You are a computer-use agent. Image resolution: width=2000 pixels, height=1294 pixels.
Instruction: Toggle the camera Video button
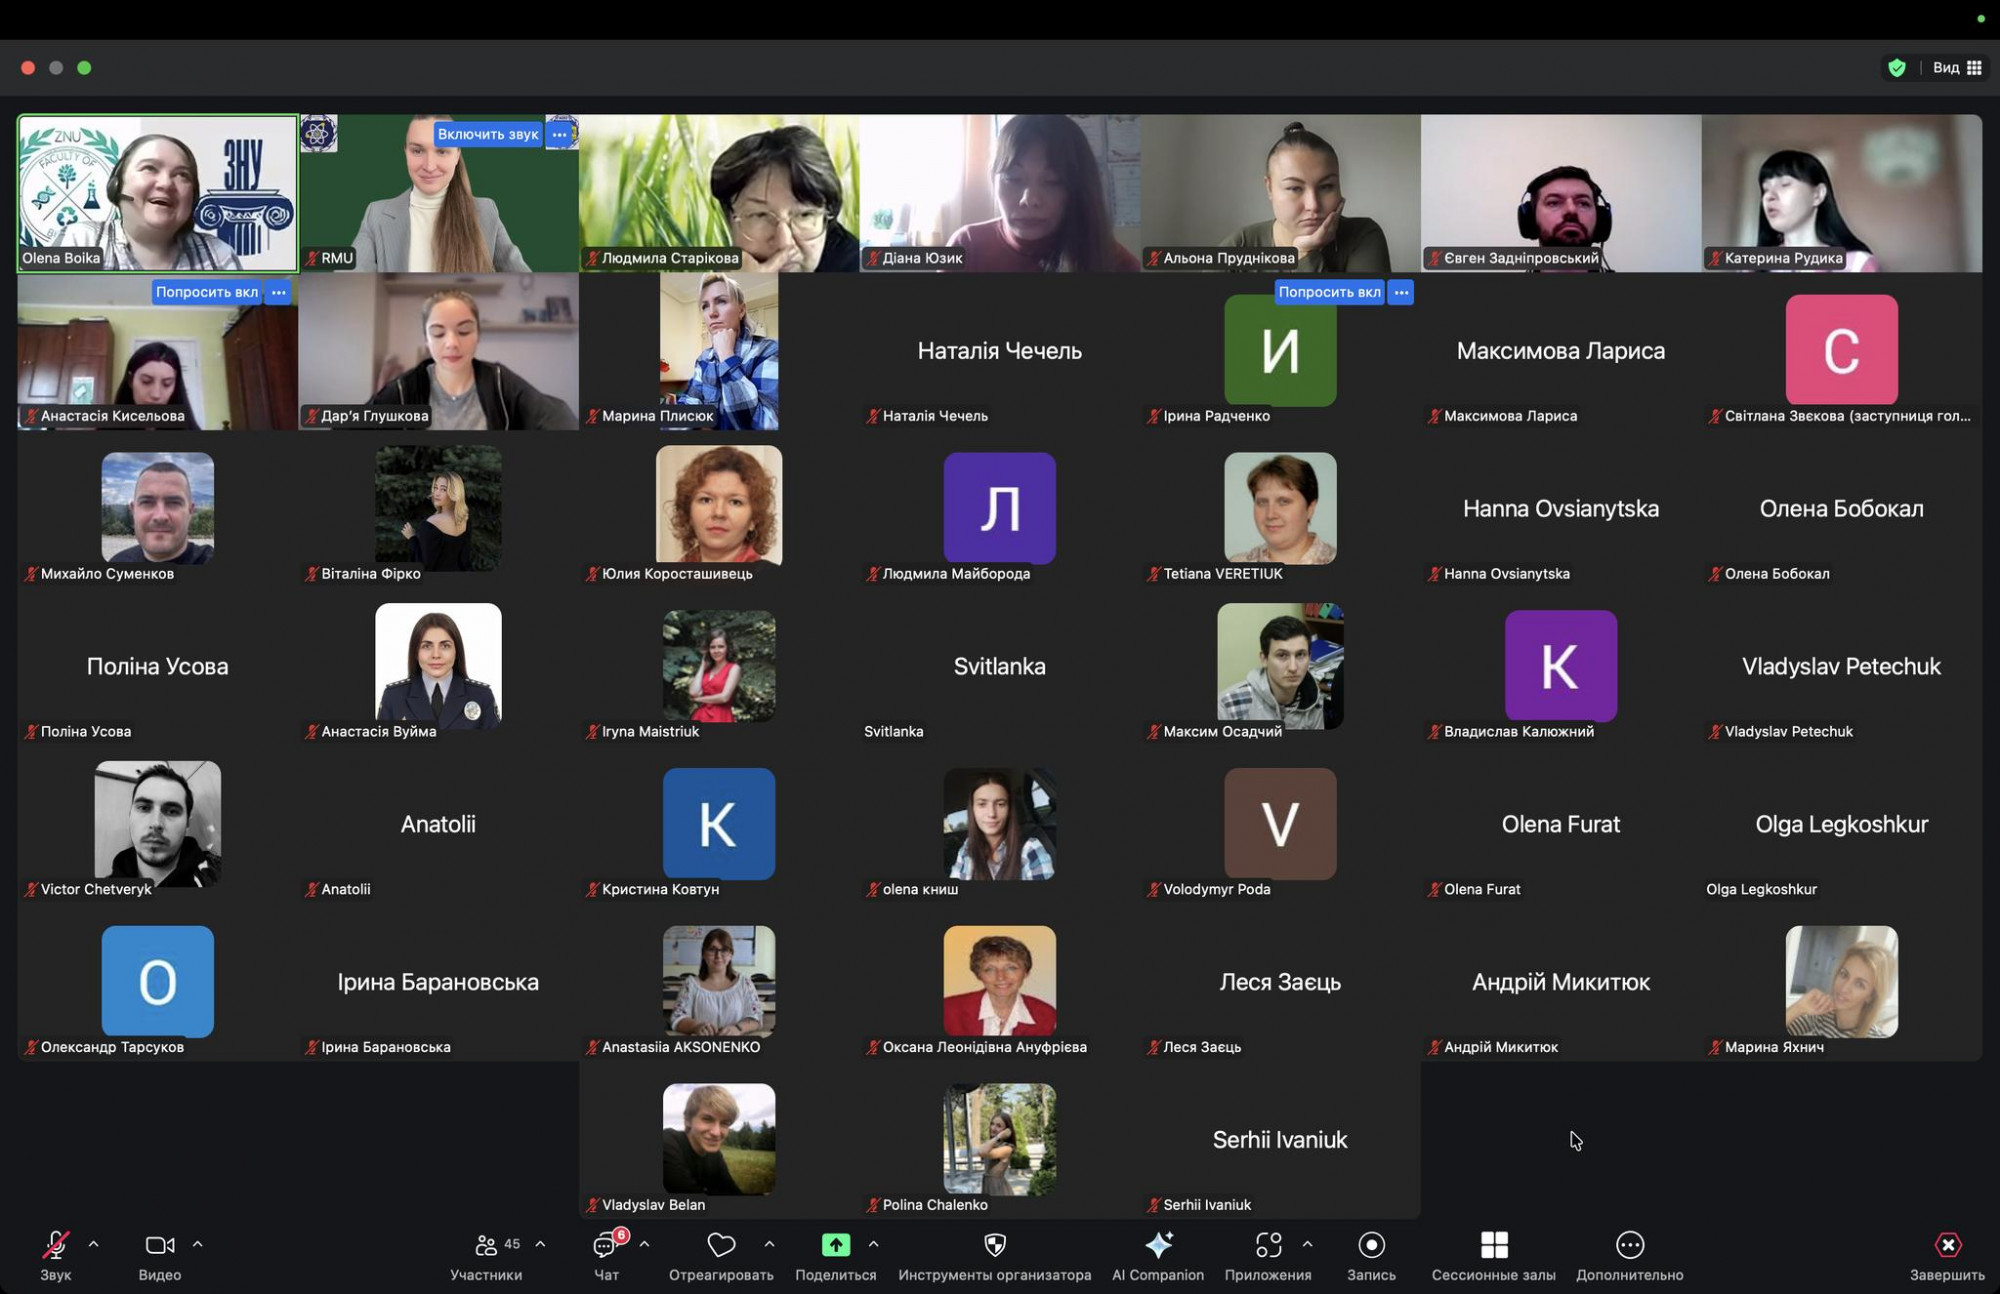click(x=160, y=1245)
